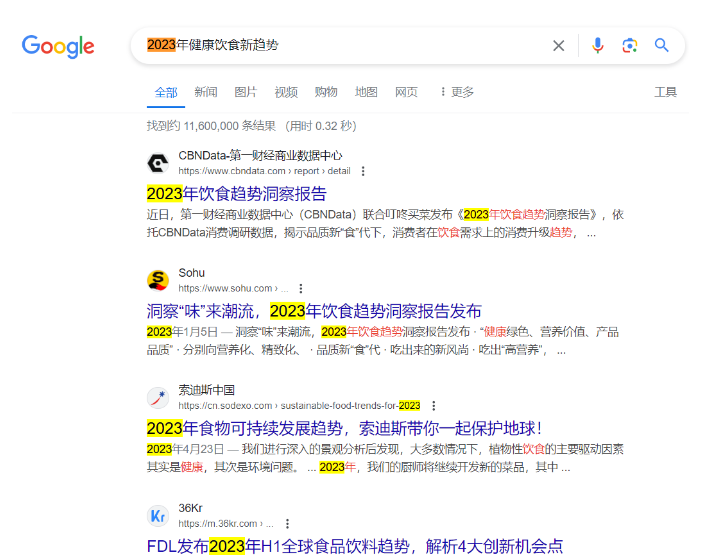Click the 36Kr site favicon
The height and width of the screenshot is (556, 717).
158,515
